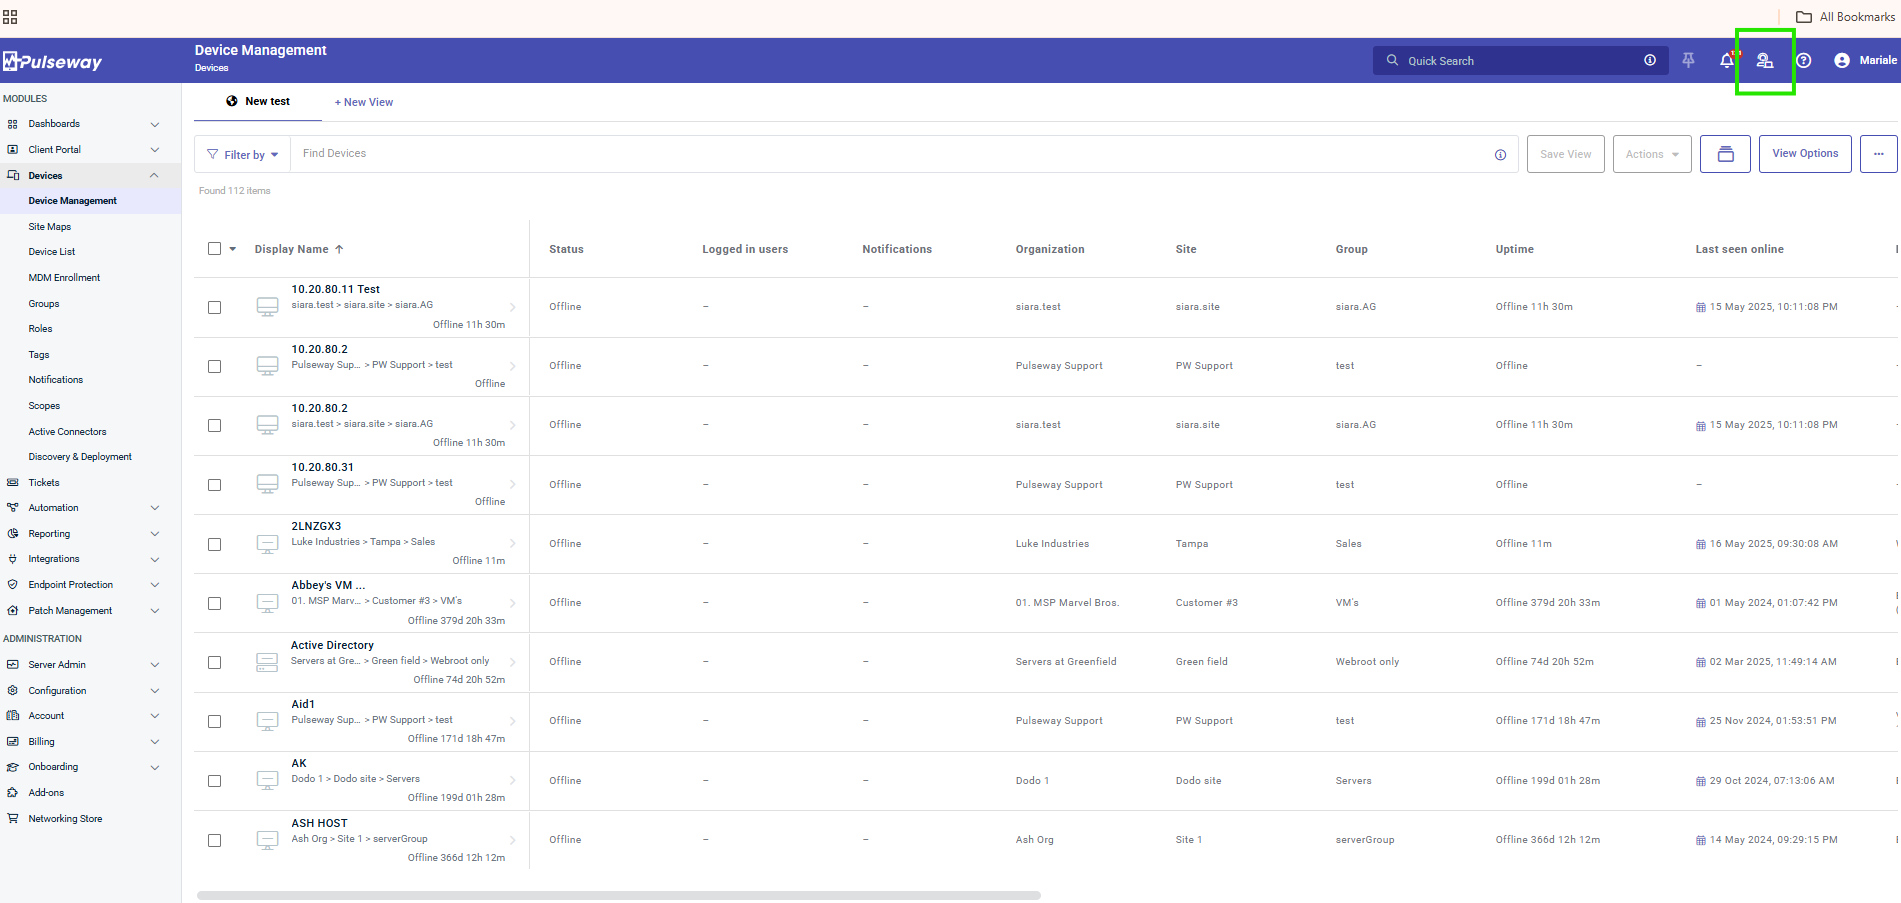Open the notifications bell icon
Screen dimensions: 1901x903
tap(1727, 60)
